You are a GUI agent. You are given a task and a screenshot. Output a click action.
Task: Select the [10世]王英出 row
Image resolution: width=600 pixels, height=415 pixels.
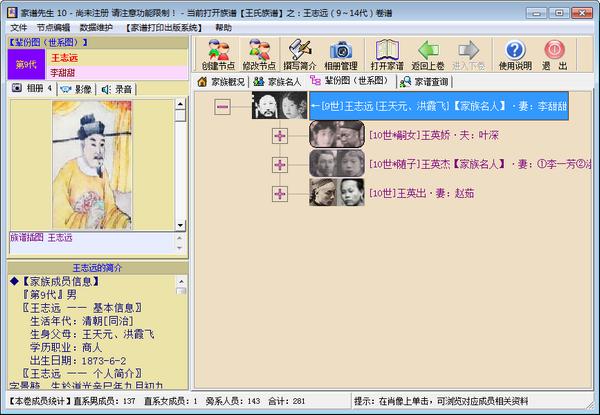(421, 193)
